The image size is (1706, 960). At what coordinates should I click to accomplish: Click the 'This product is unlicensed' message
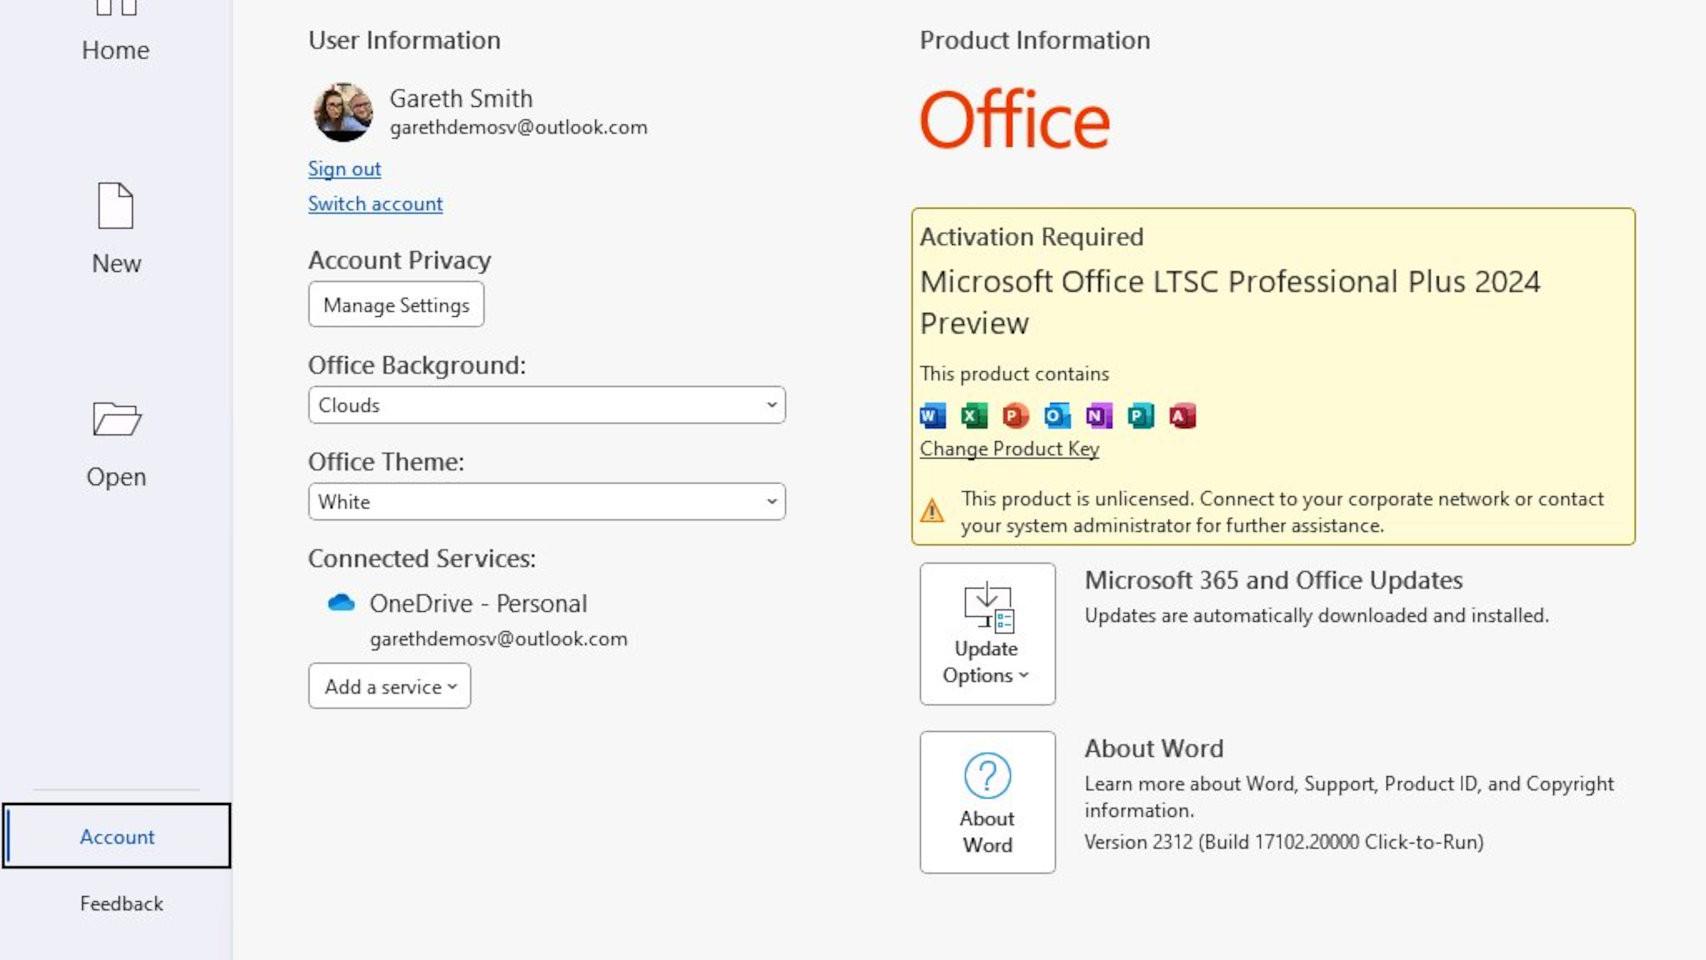tap(1282, 512)
